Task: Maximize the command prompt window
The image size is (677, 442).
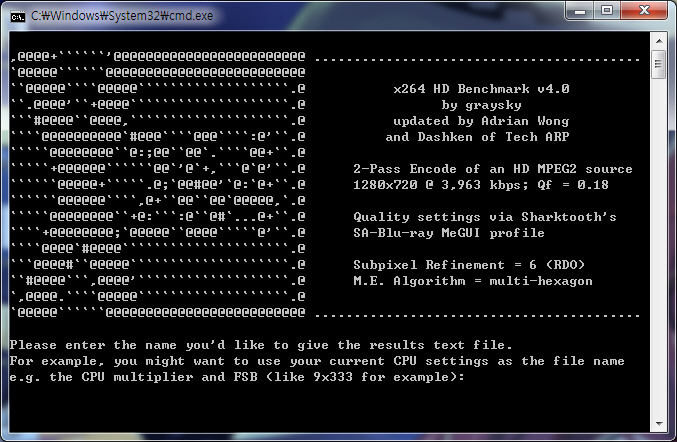Action: [x=607, y=10]
